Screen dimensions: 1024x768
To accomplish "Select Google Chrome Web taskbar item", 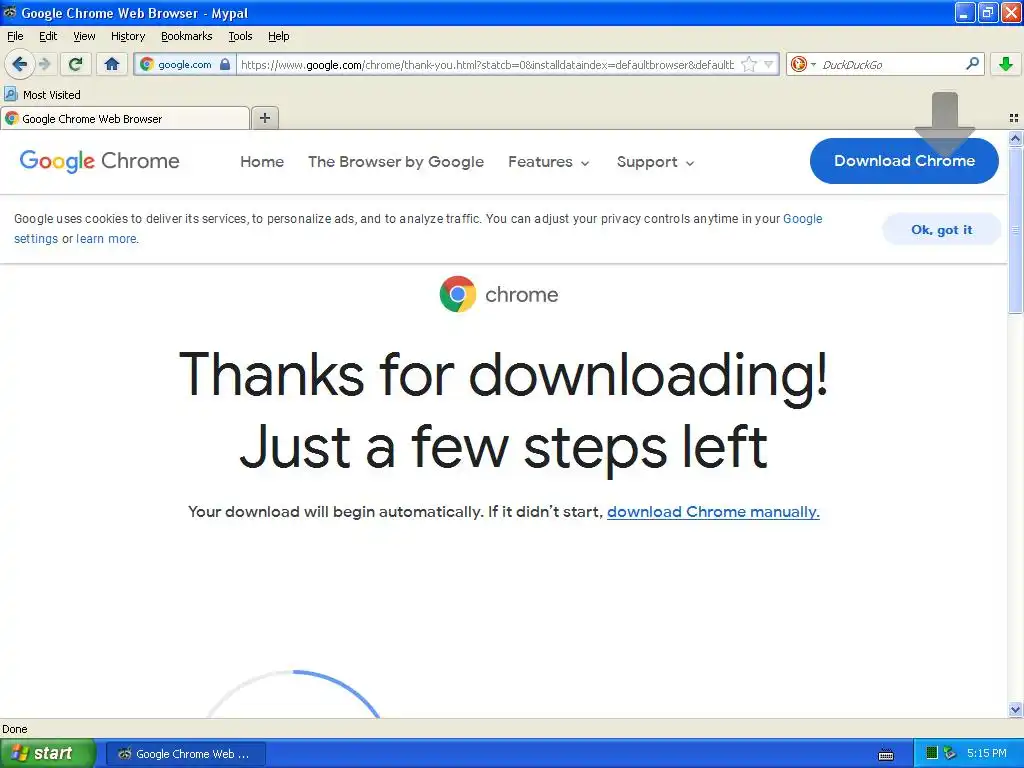I will [x=186, y=754].
